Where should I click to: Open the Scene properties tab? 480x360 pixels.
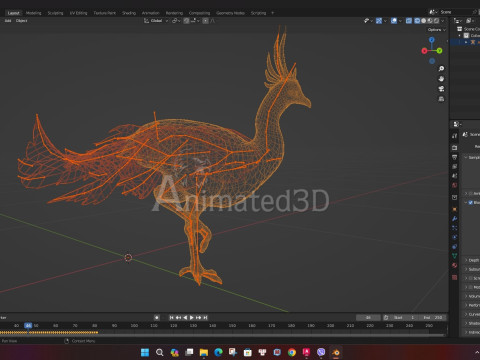[454, 176]
